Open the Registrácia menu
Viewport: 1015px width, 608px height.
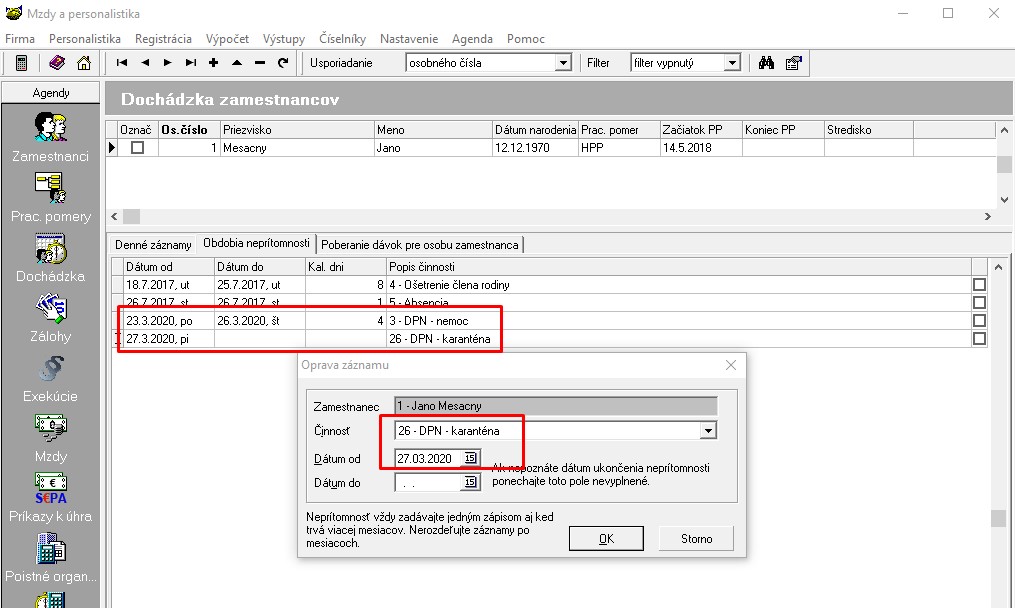pos(163,39)
